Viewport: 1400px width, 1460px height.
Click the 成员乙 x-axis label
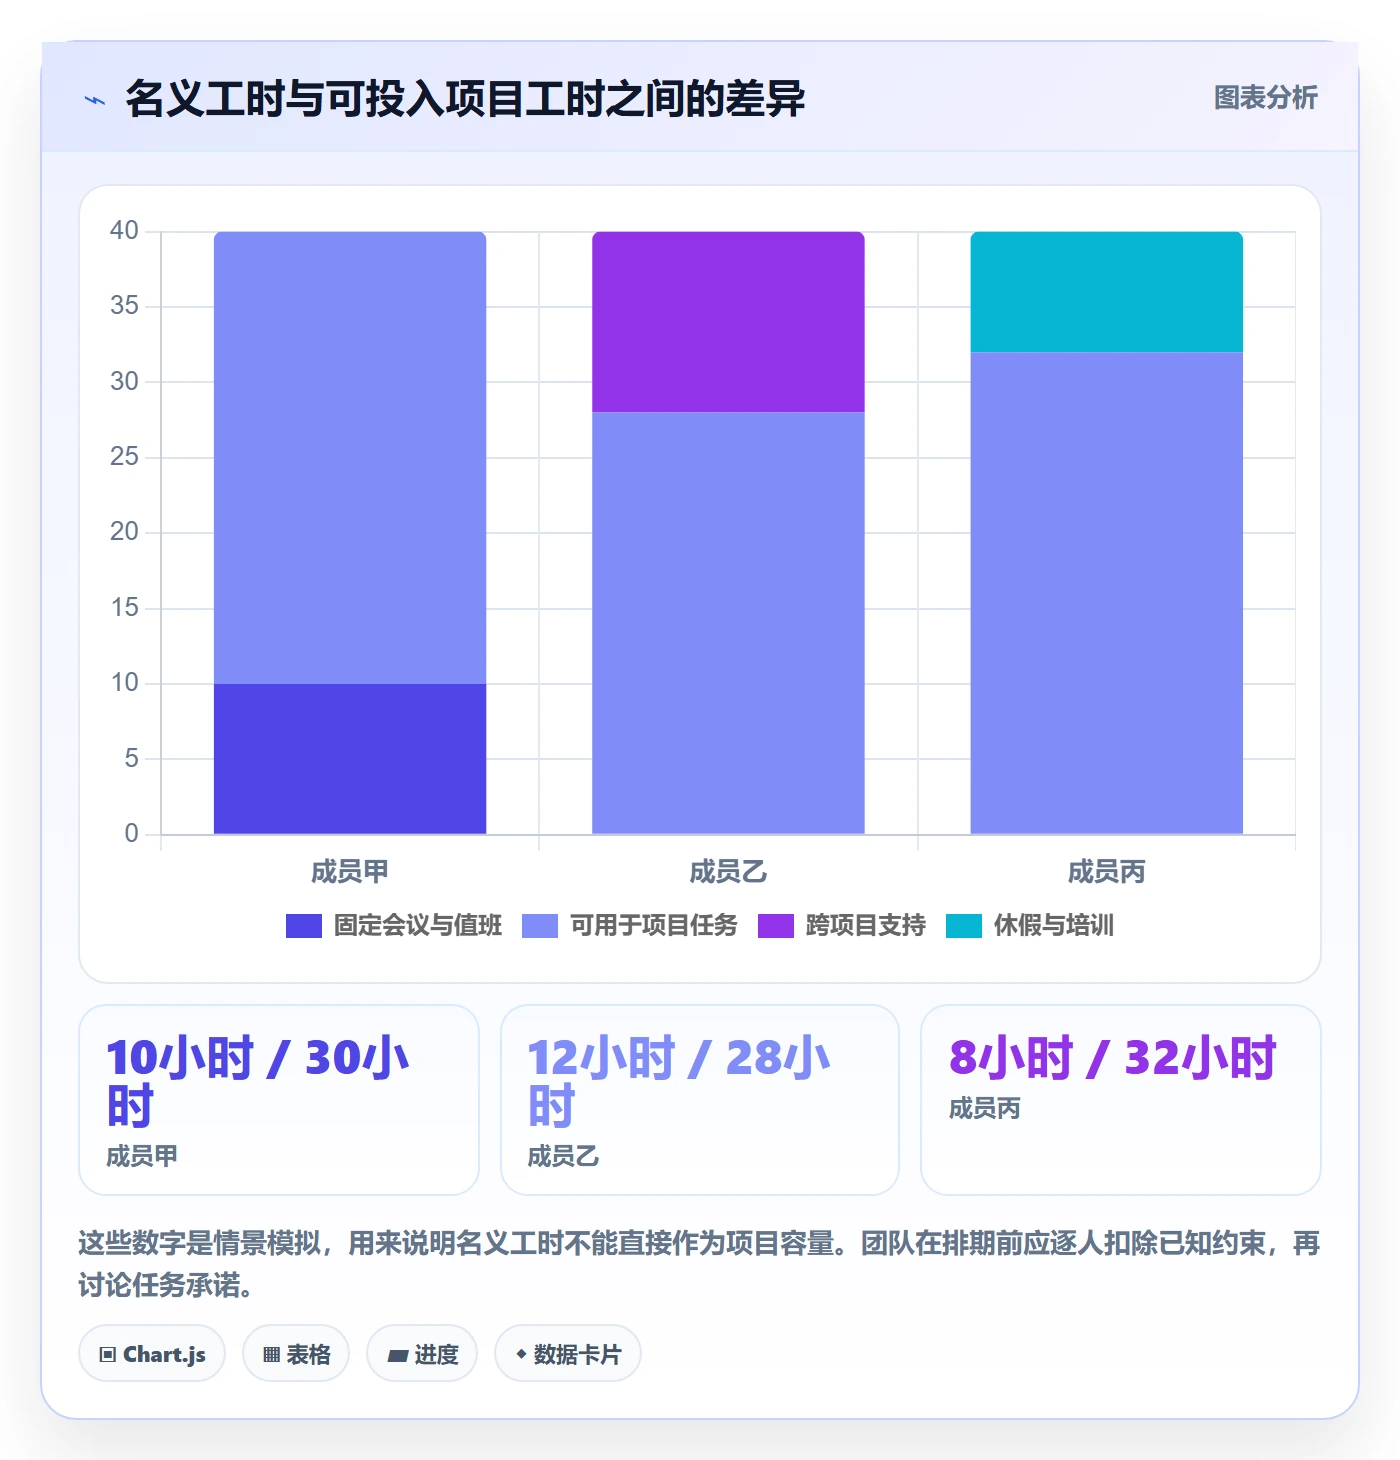[728, 872]
